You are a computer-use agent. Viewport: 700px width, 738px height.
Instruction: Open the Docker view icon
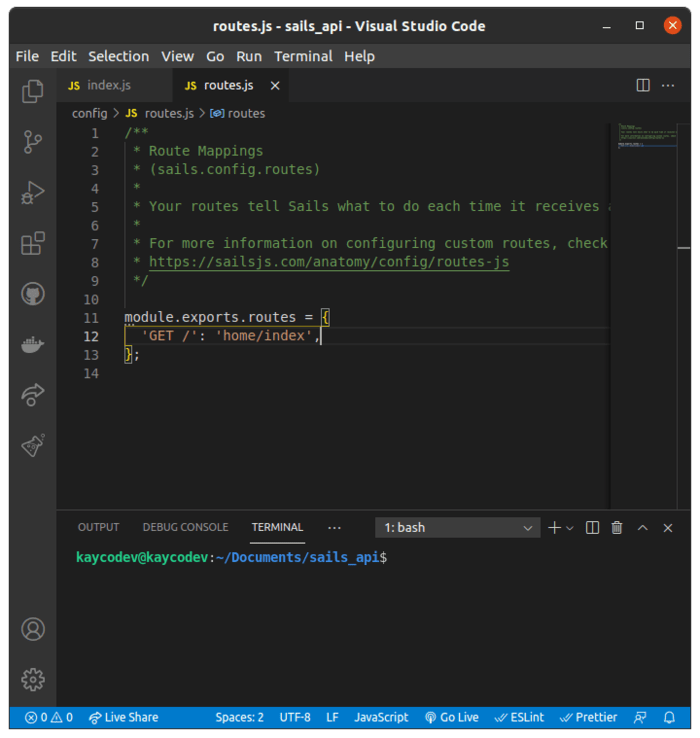coord(32,345)
